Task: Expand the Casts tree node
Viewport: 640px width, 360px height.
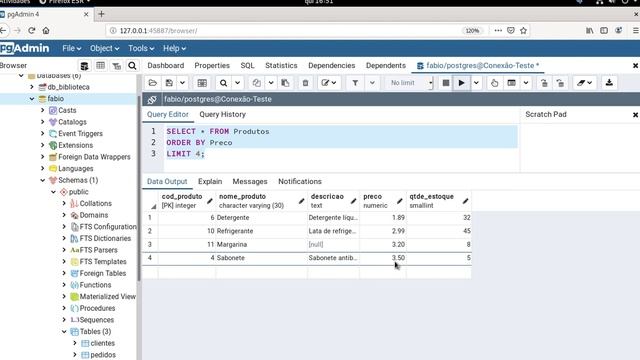Action: (42, 110)
